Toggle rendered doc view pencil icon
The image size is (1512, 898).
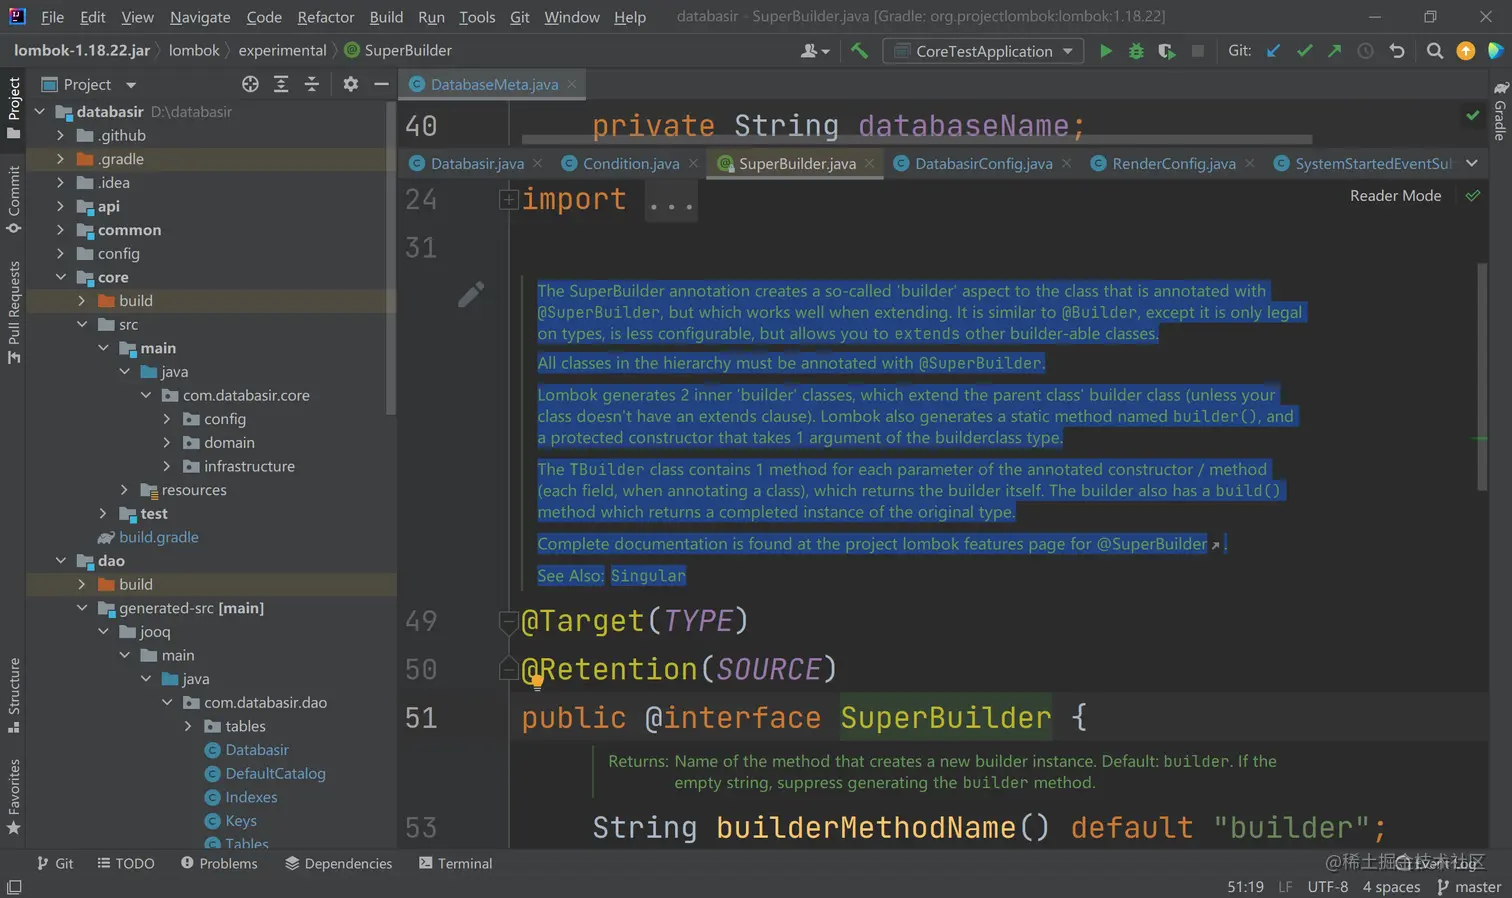pyautogui.click(x=471, y=294)
